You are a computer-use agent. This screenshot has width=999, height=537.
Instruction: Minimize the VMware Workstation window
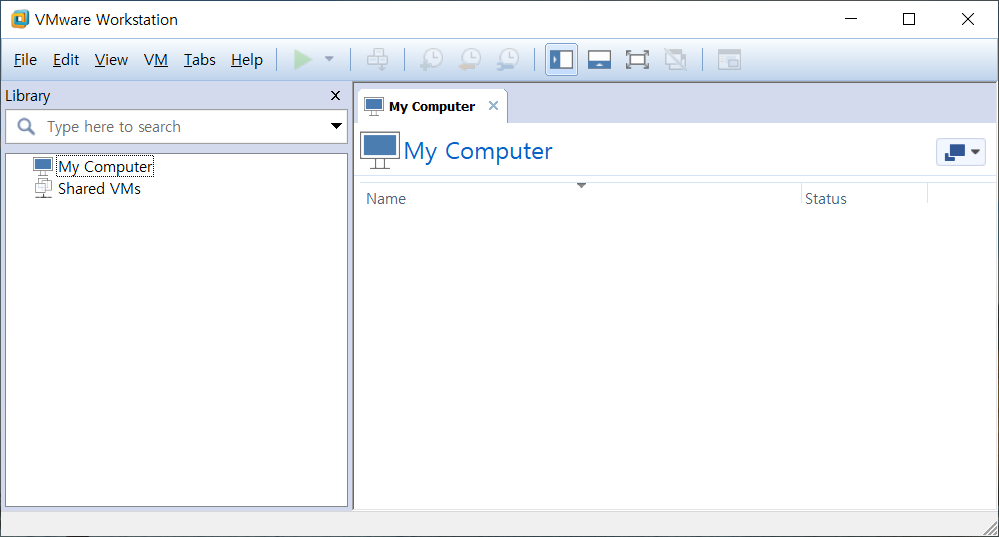[x=851, y=19]
